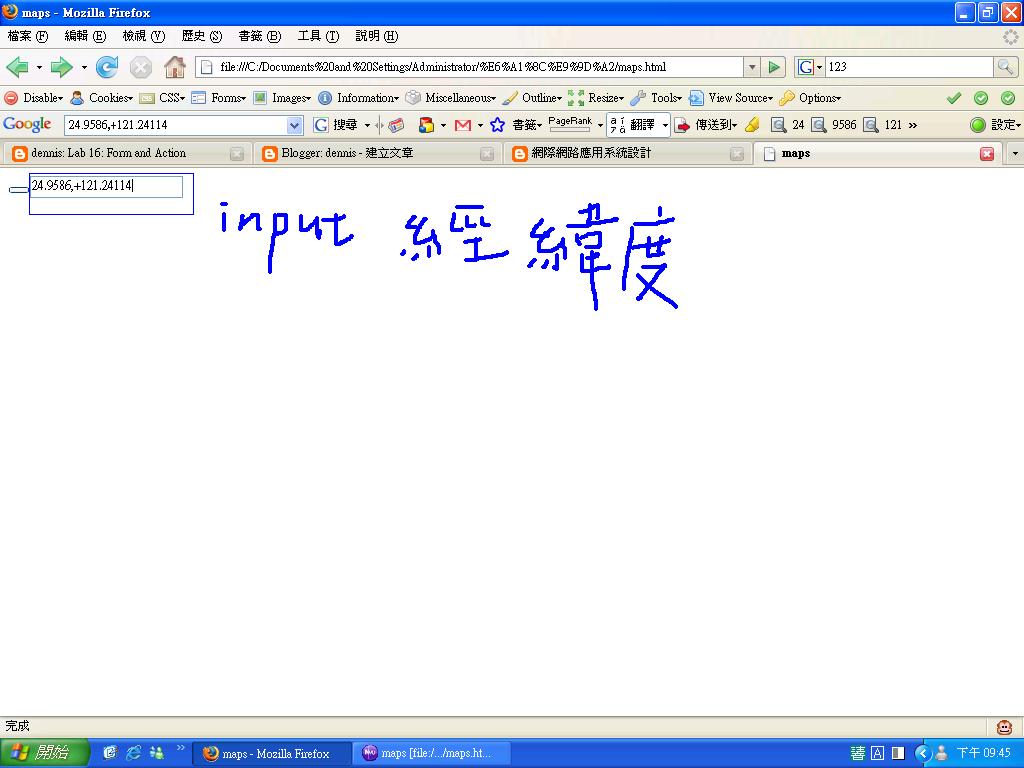The image size is (1024, 768).
Task: Close the maps tab
Action: coord(987,153)
